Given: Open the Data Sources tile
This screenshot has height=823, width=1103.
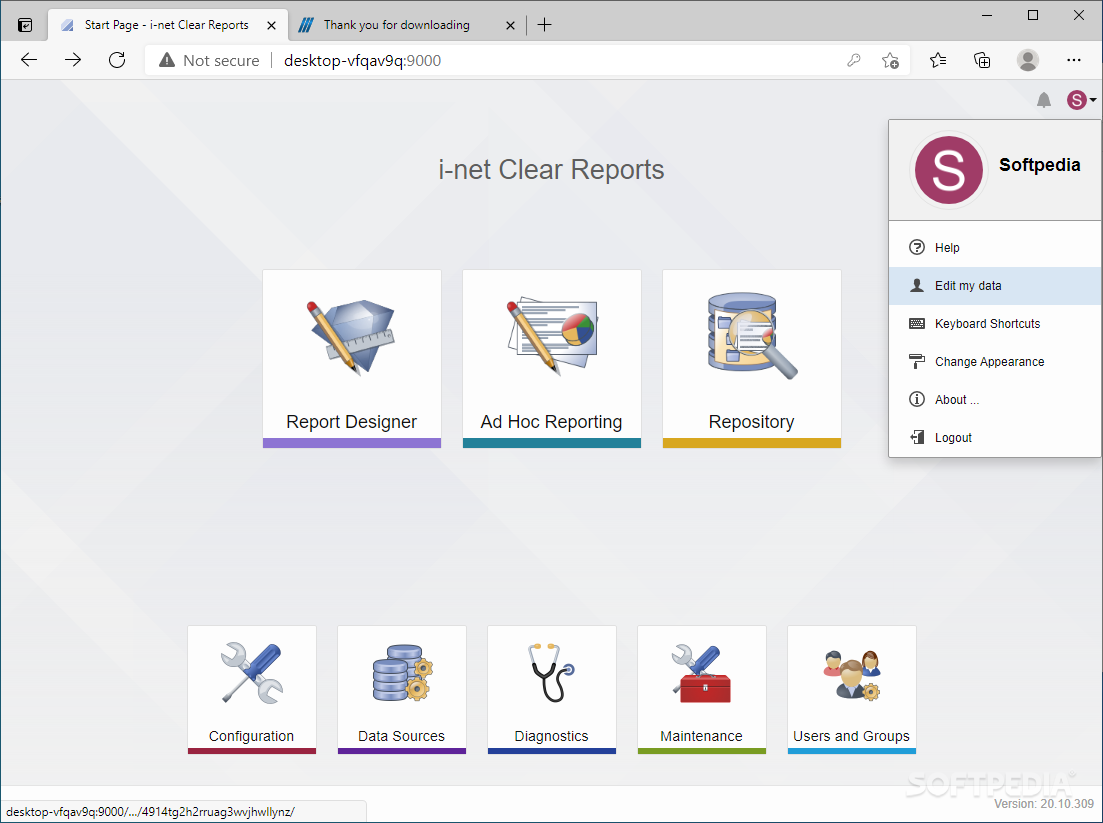Looking at the screenshot, I should point(402,689).
